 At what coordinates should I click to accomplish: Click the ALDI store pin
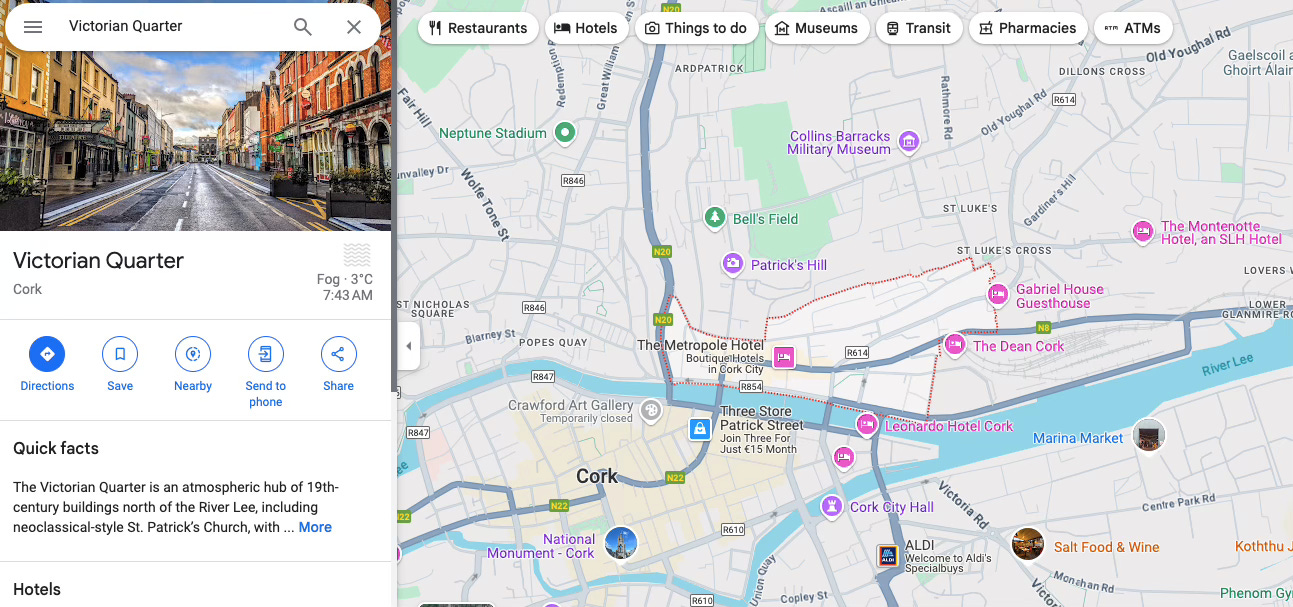(x=887, y=555)
